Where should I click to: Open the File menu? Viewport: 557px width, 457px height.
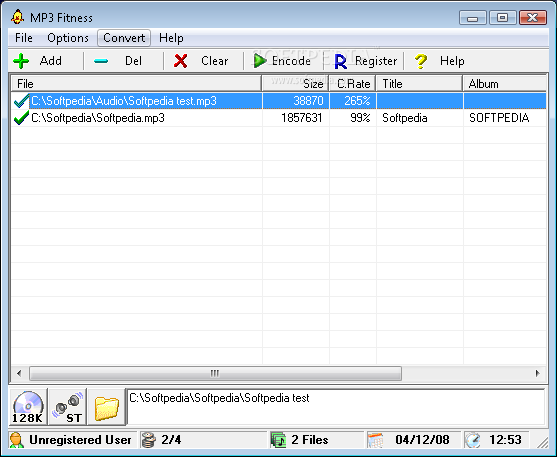click(x=24, y=38)
